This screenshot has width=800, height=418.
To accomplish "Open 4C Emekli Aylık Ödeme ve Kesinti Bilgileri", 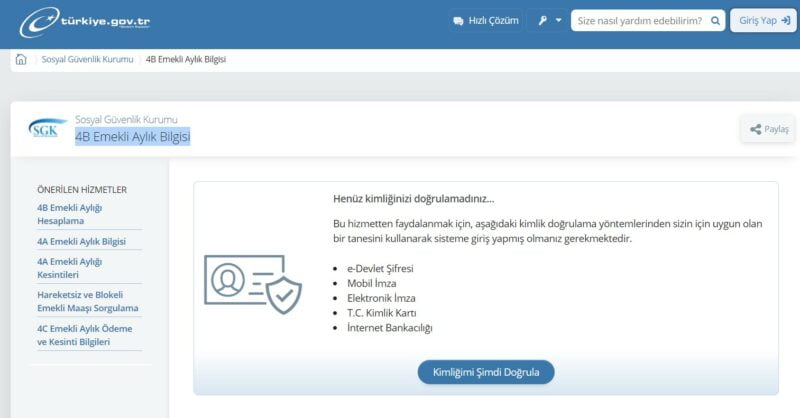I will (x=84, y=335).
